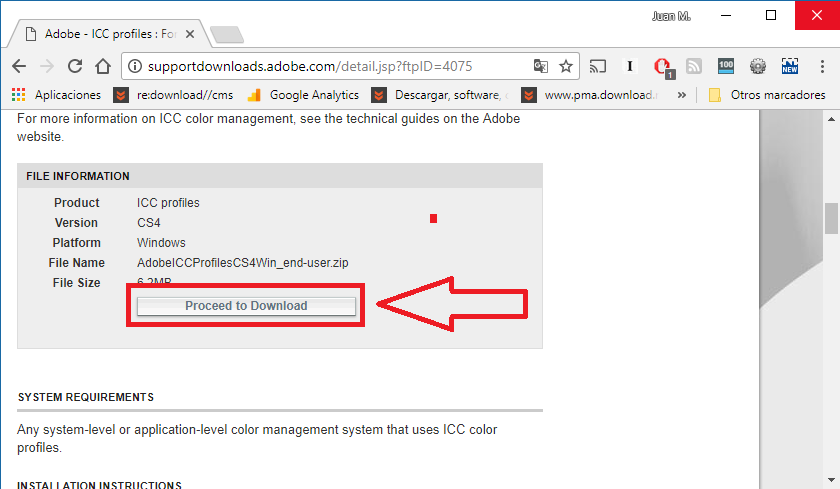Screen dimensions: 840x489
Task: Expand hidden bookmarks chevron
Action: tap(681, 95)
